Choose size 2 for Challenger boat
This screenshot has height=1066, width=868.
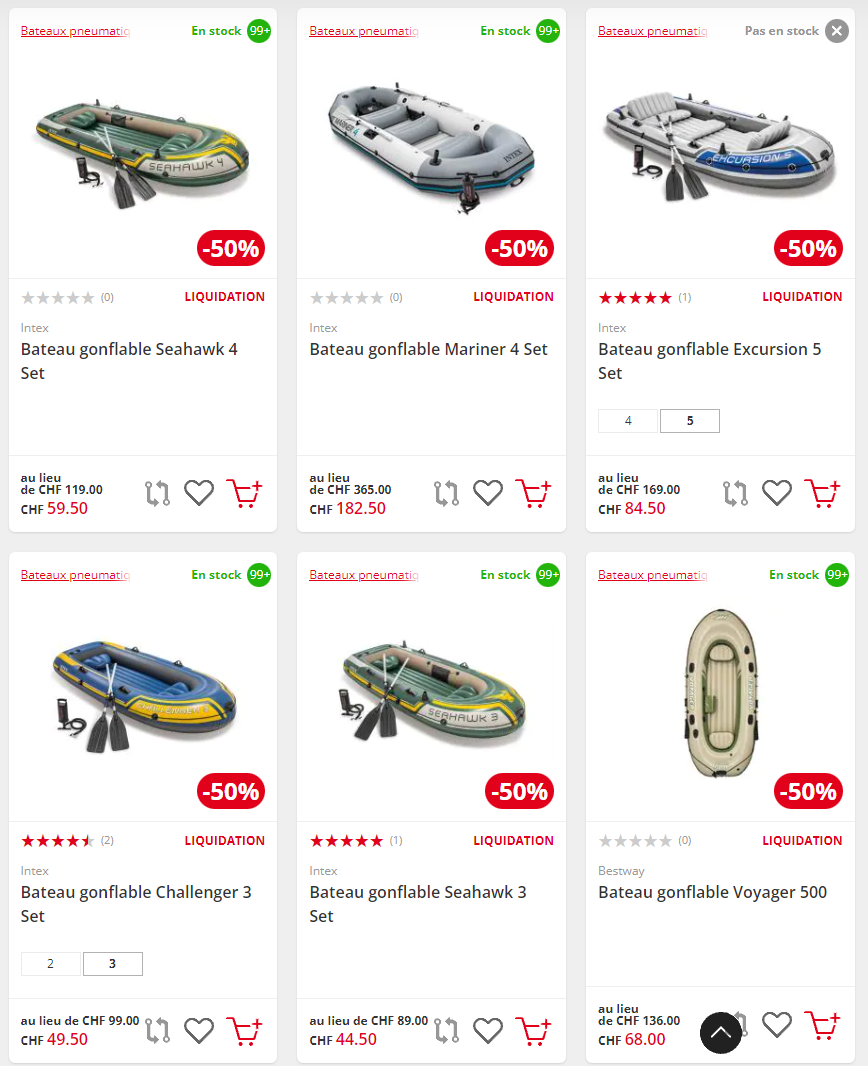click(51, 964)
